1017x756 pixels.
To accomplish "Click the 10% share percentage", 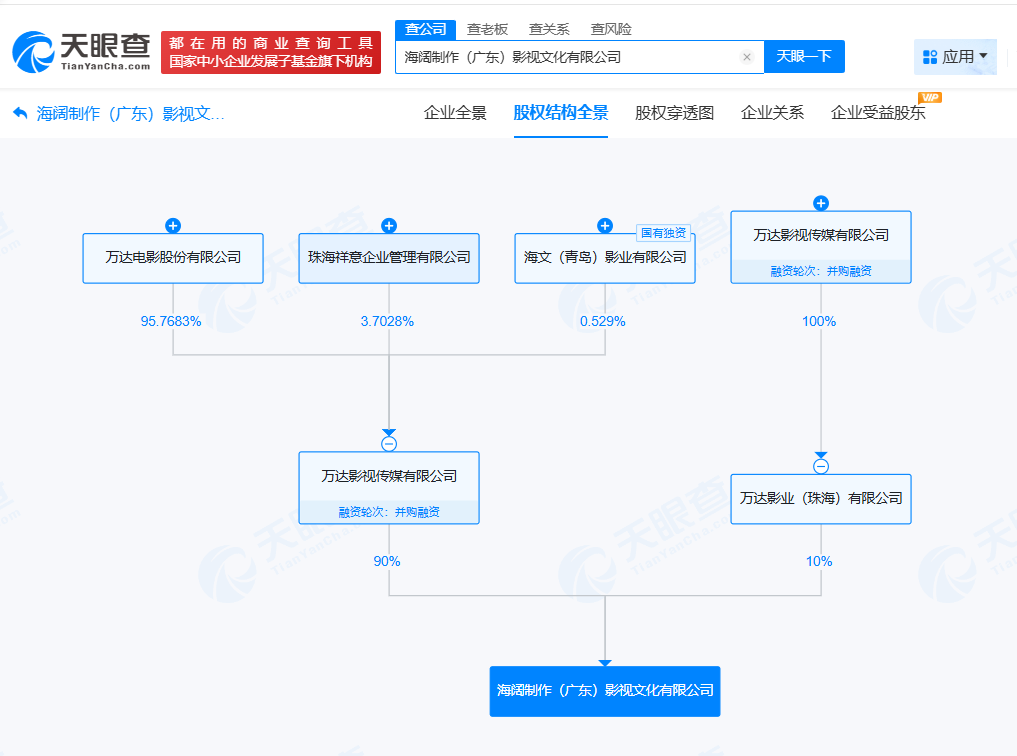I will (x=819, y=561).
